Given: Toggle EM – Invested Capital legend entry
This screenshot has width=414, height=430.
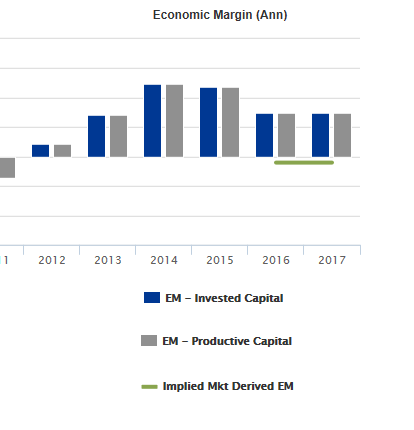Looking at the screenshot, I should click(213, 298).
